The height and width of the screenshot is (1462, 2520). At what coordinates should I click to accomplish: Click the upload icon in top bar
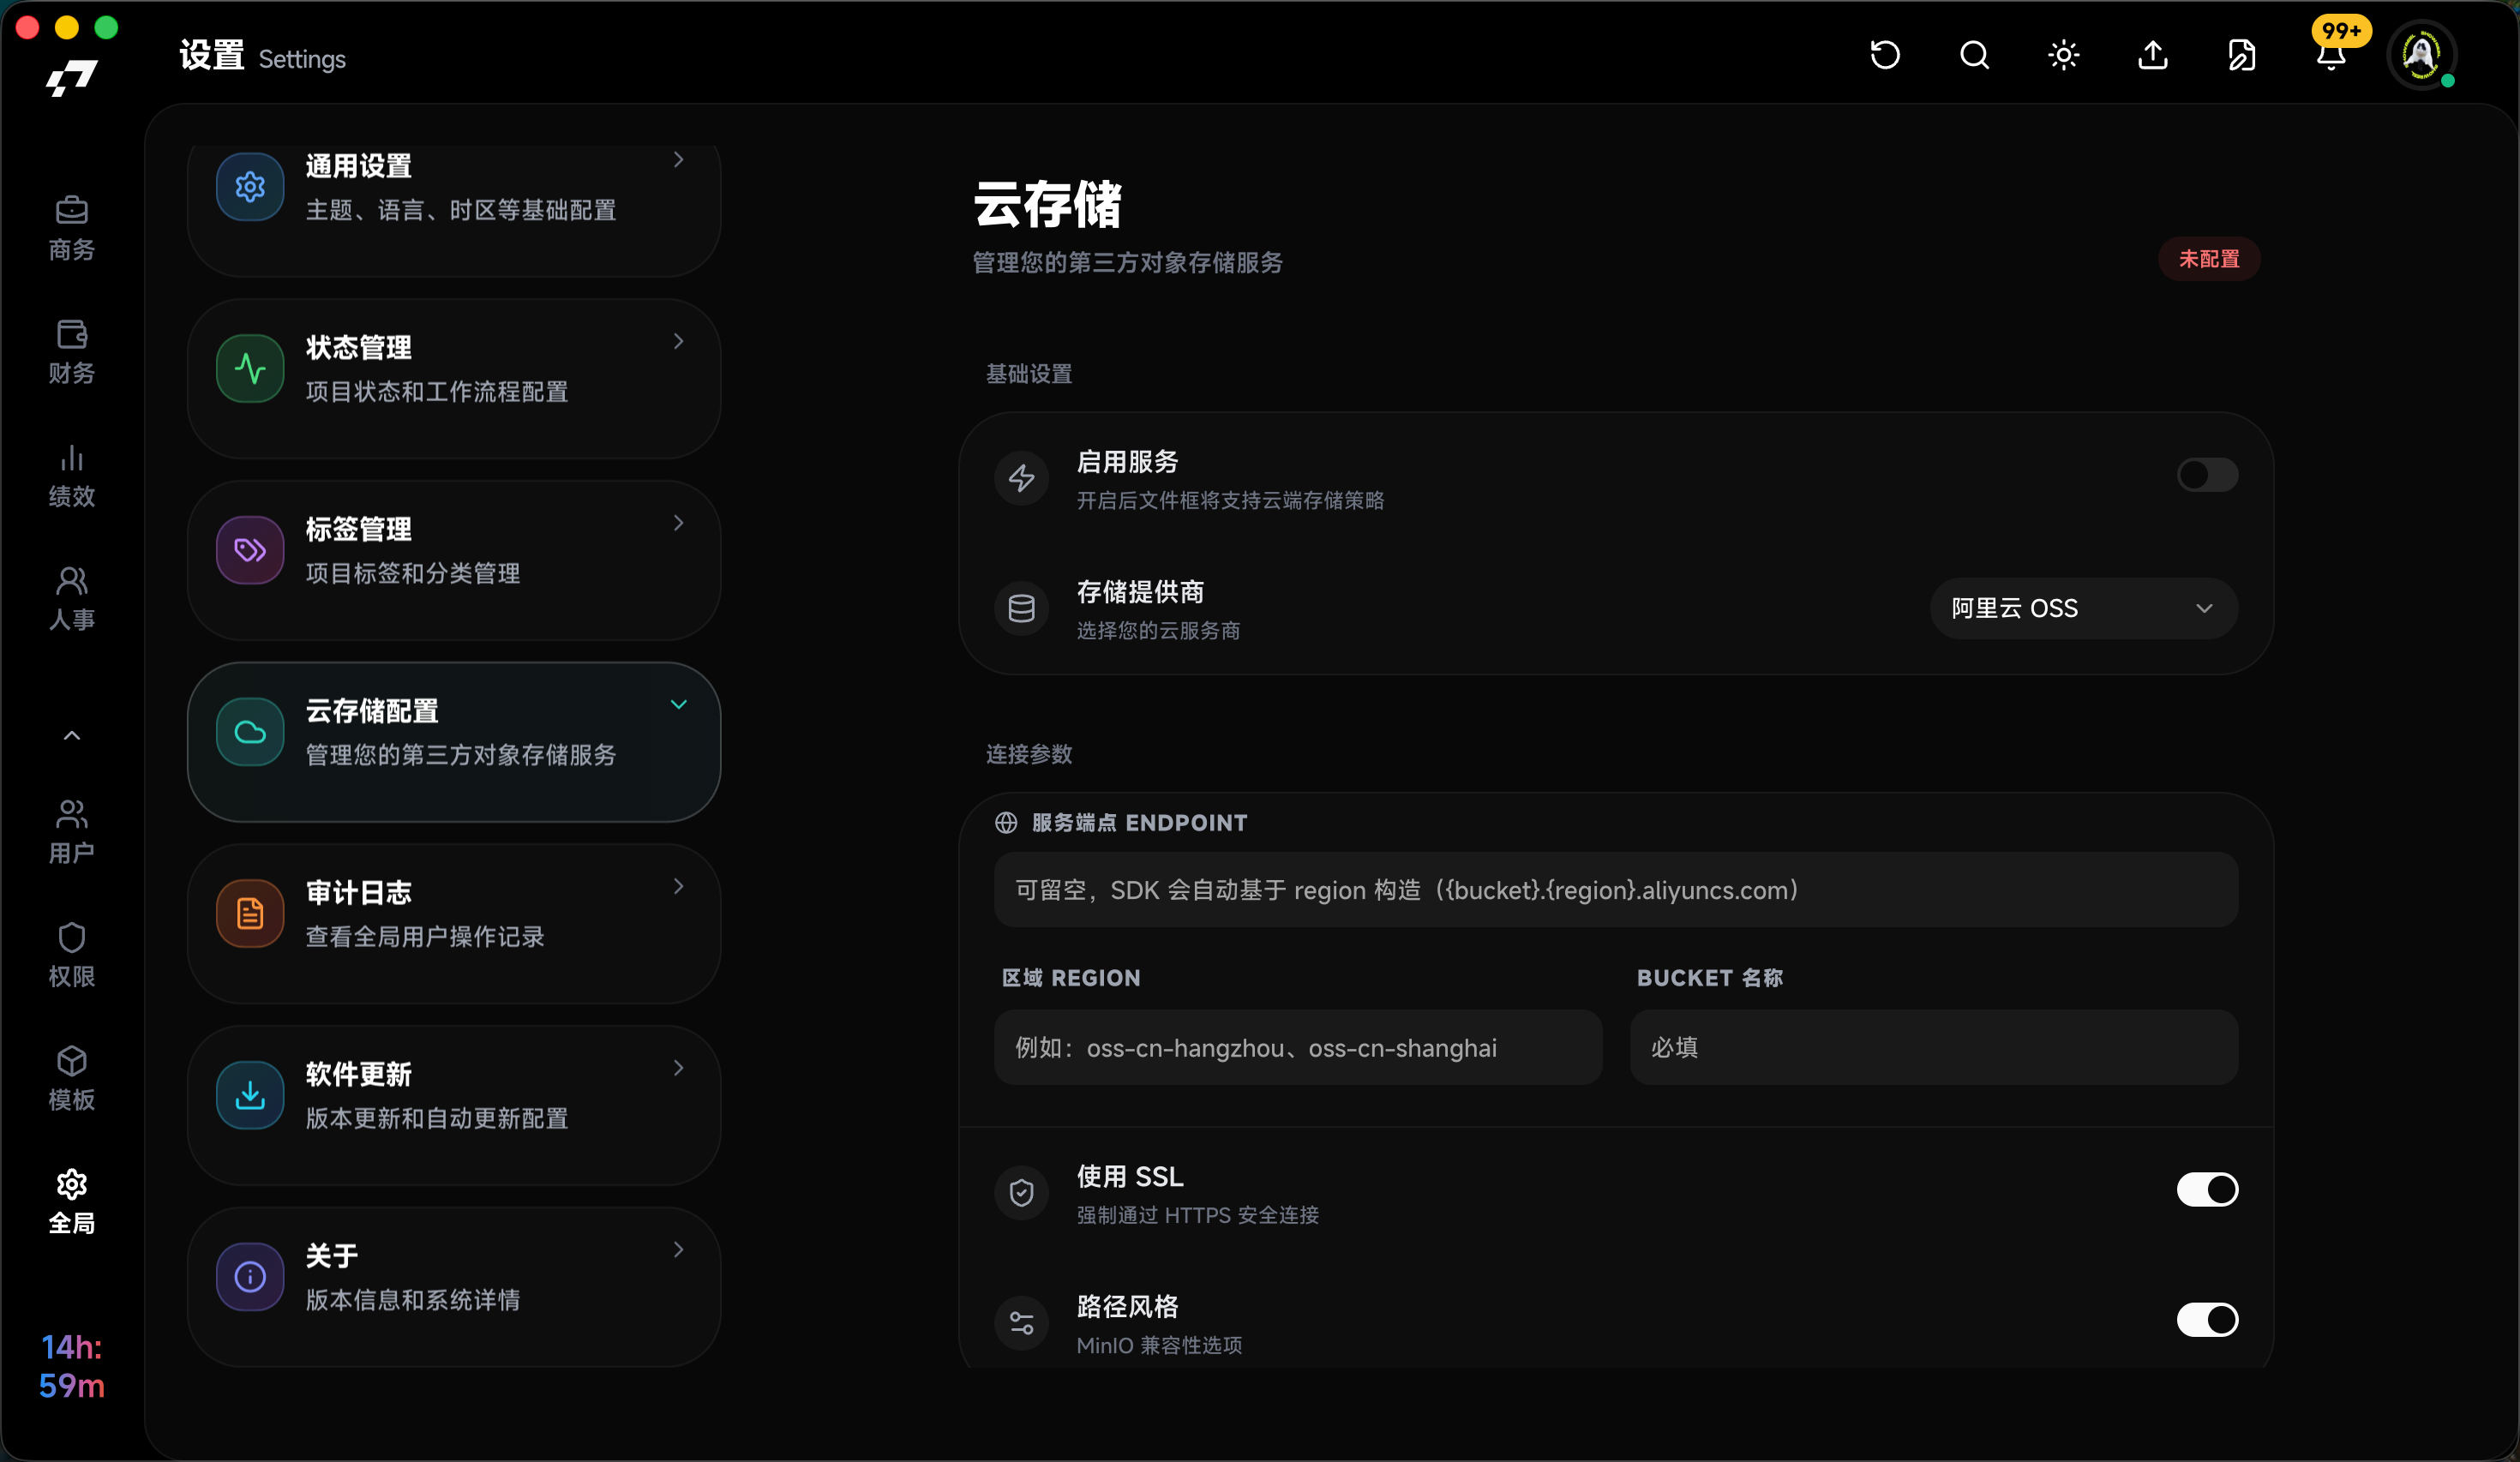[x=2152, y=55]
